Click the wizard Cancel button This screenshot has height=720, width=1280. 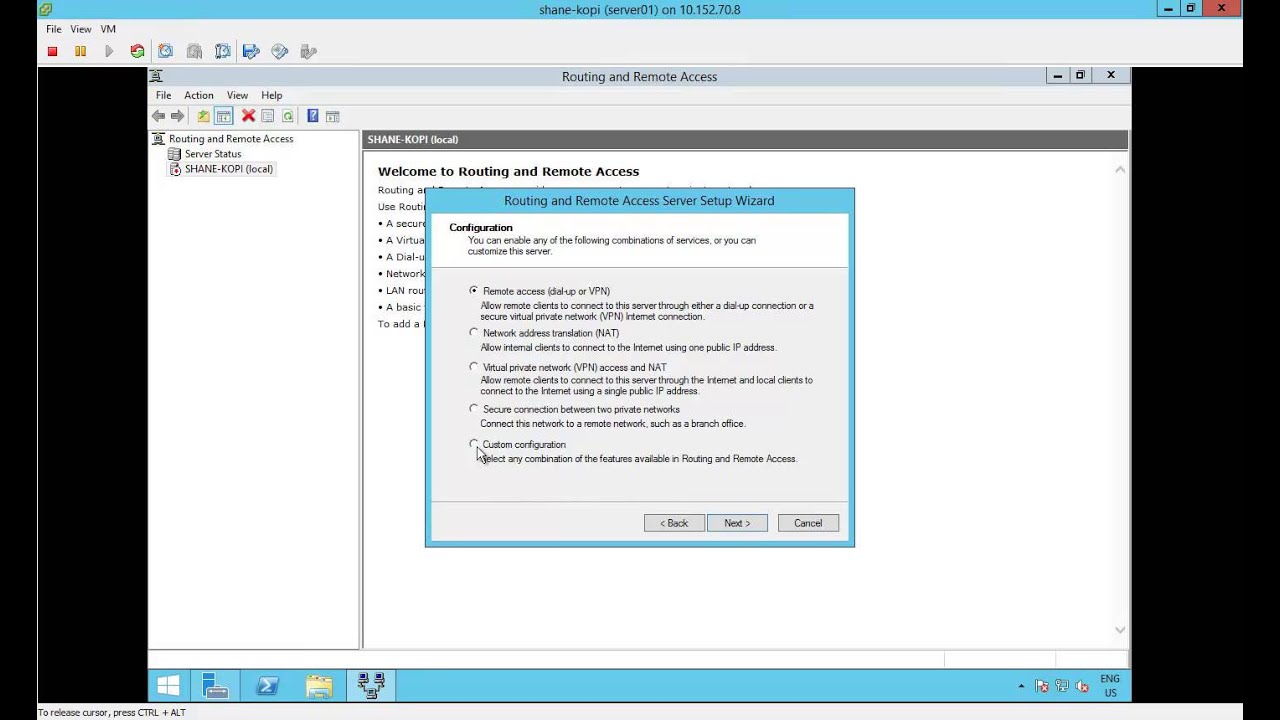(x=808, y=523)
